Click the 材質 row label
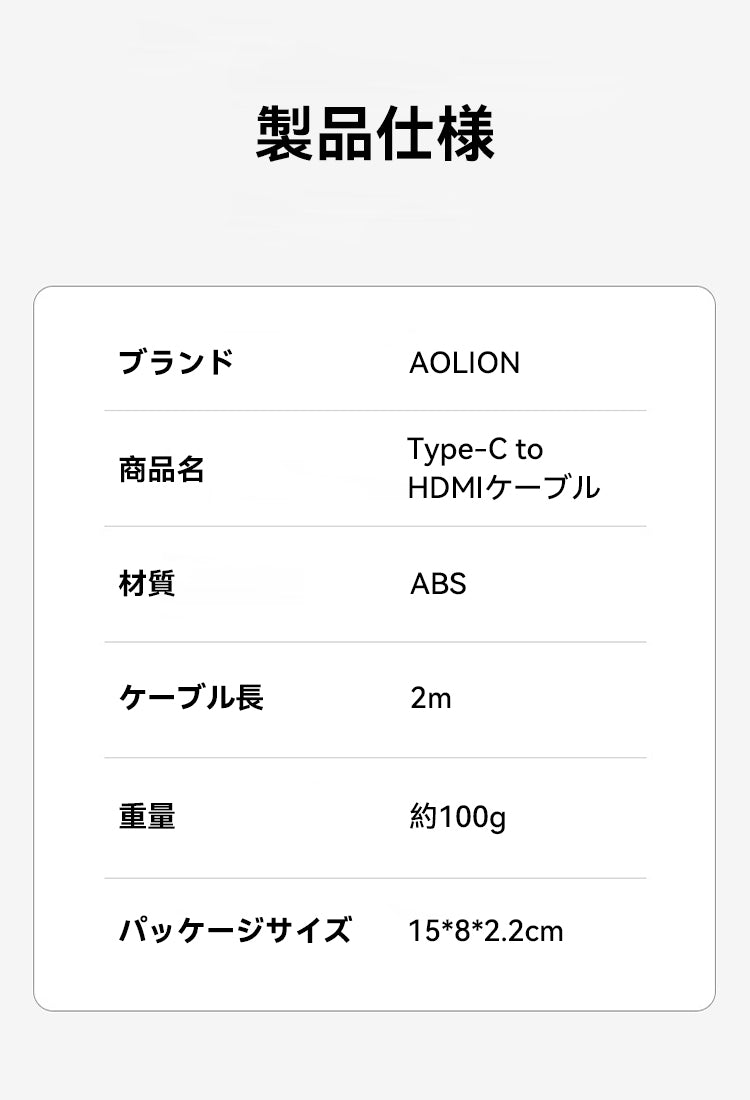The width and height of the screenshot is (750, 1100). pos(147,583)
